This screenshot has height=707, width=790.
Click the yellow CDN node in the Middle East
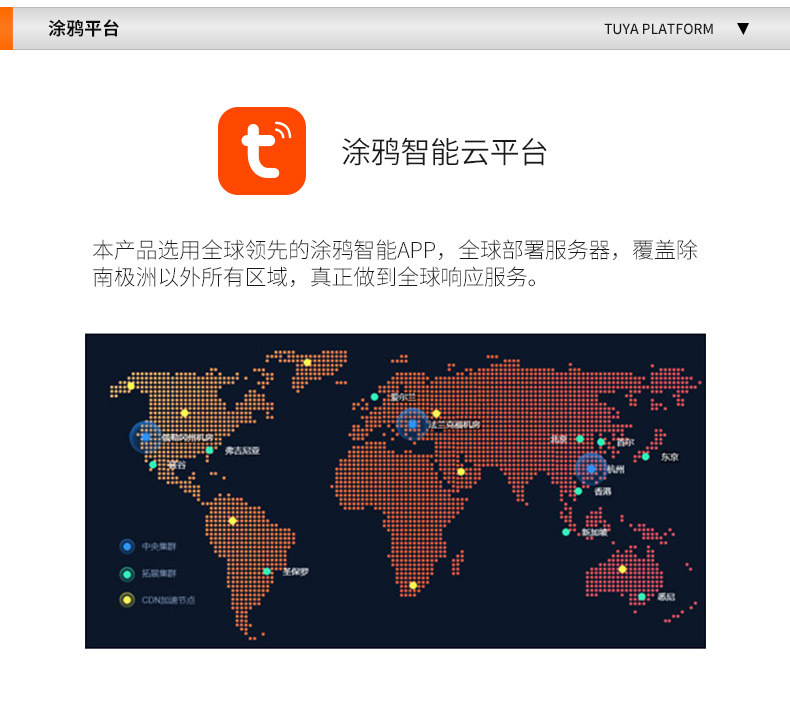(x=461, y=472)
